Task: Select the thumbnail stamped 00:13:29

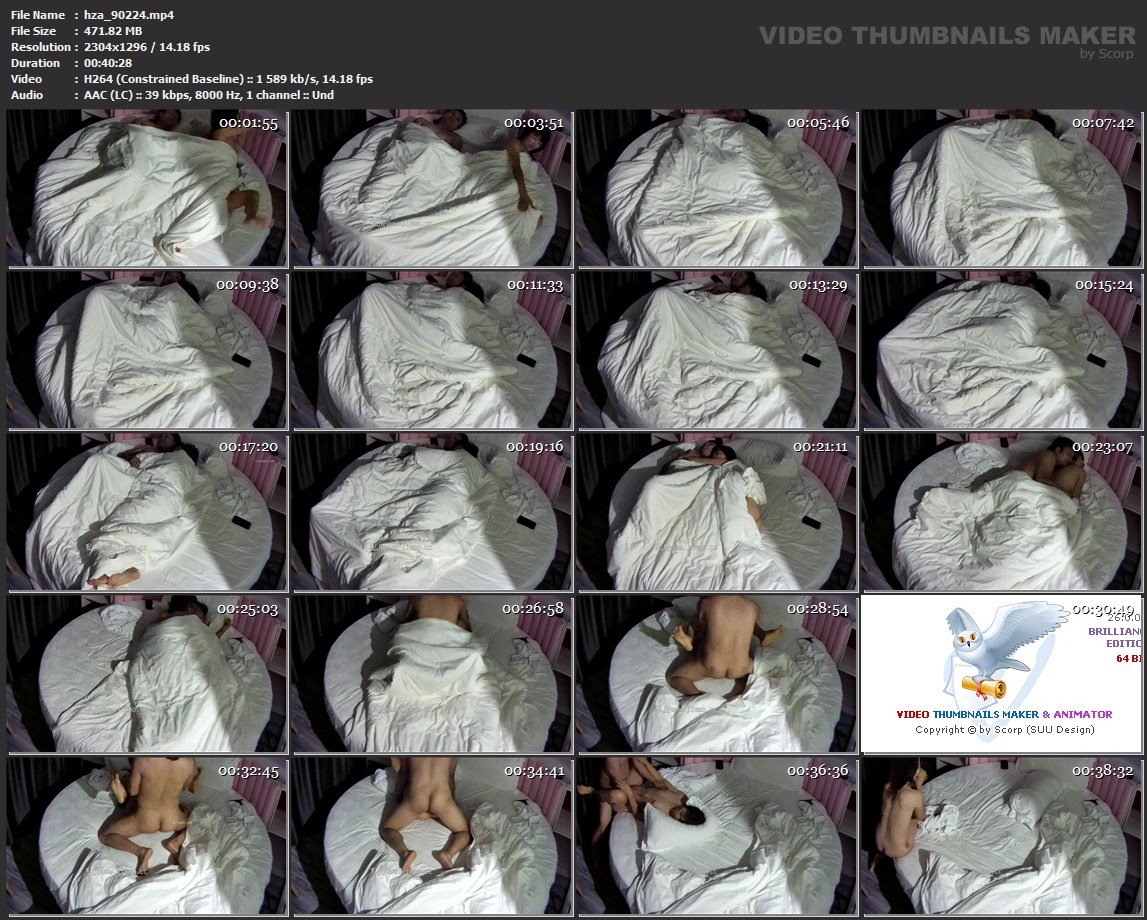Action: pyautogui.click(x=716, y=350)
